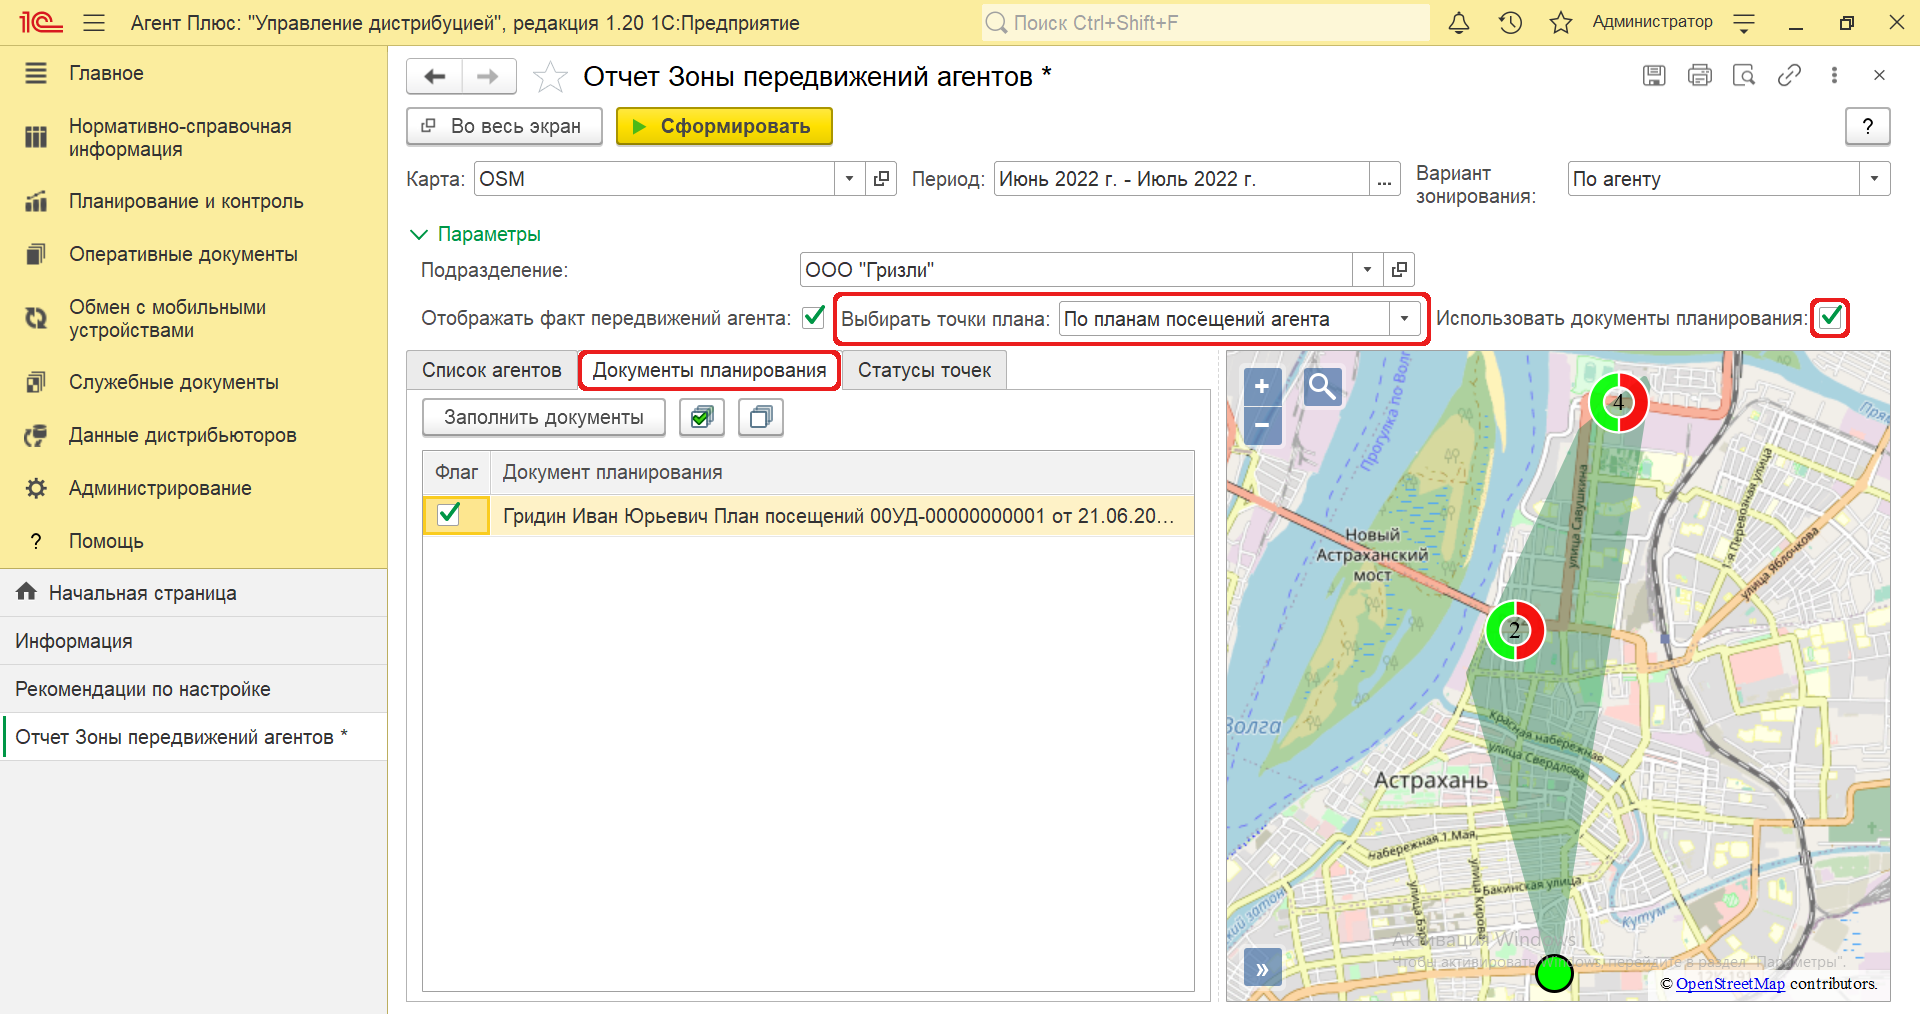Get link to the report
The image size is (1920, 1014).
tap(1789, 75)
